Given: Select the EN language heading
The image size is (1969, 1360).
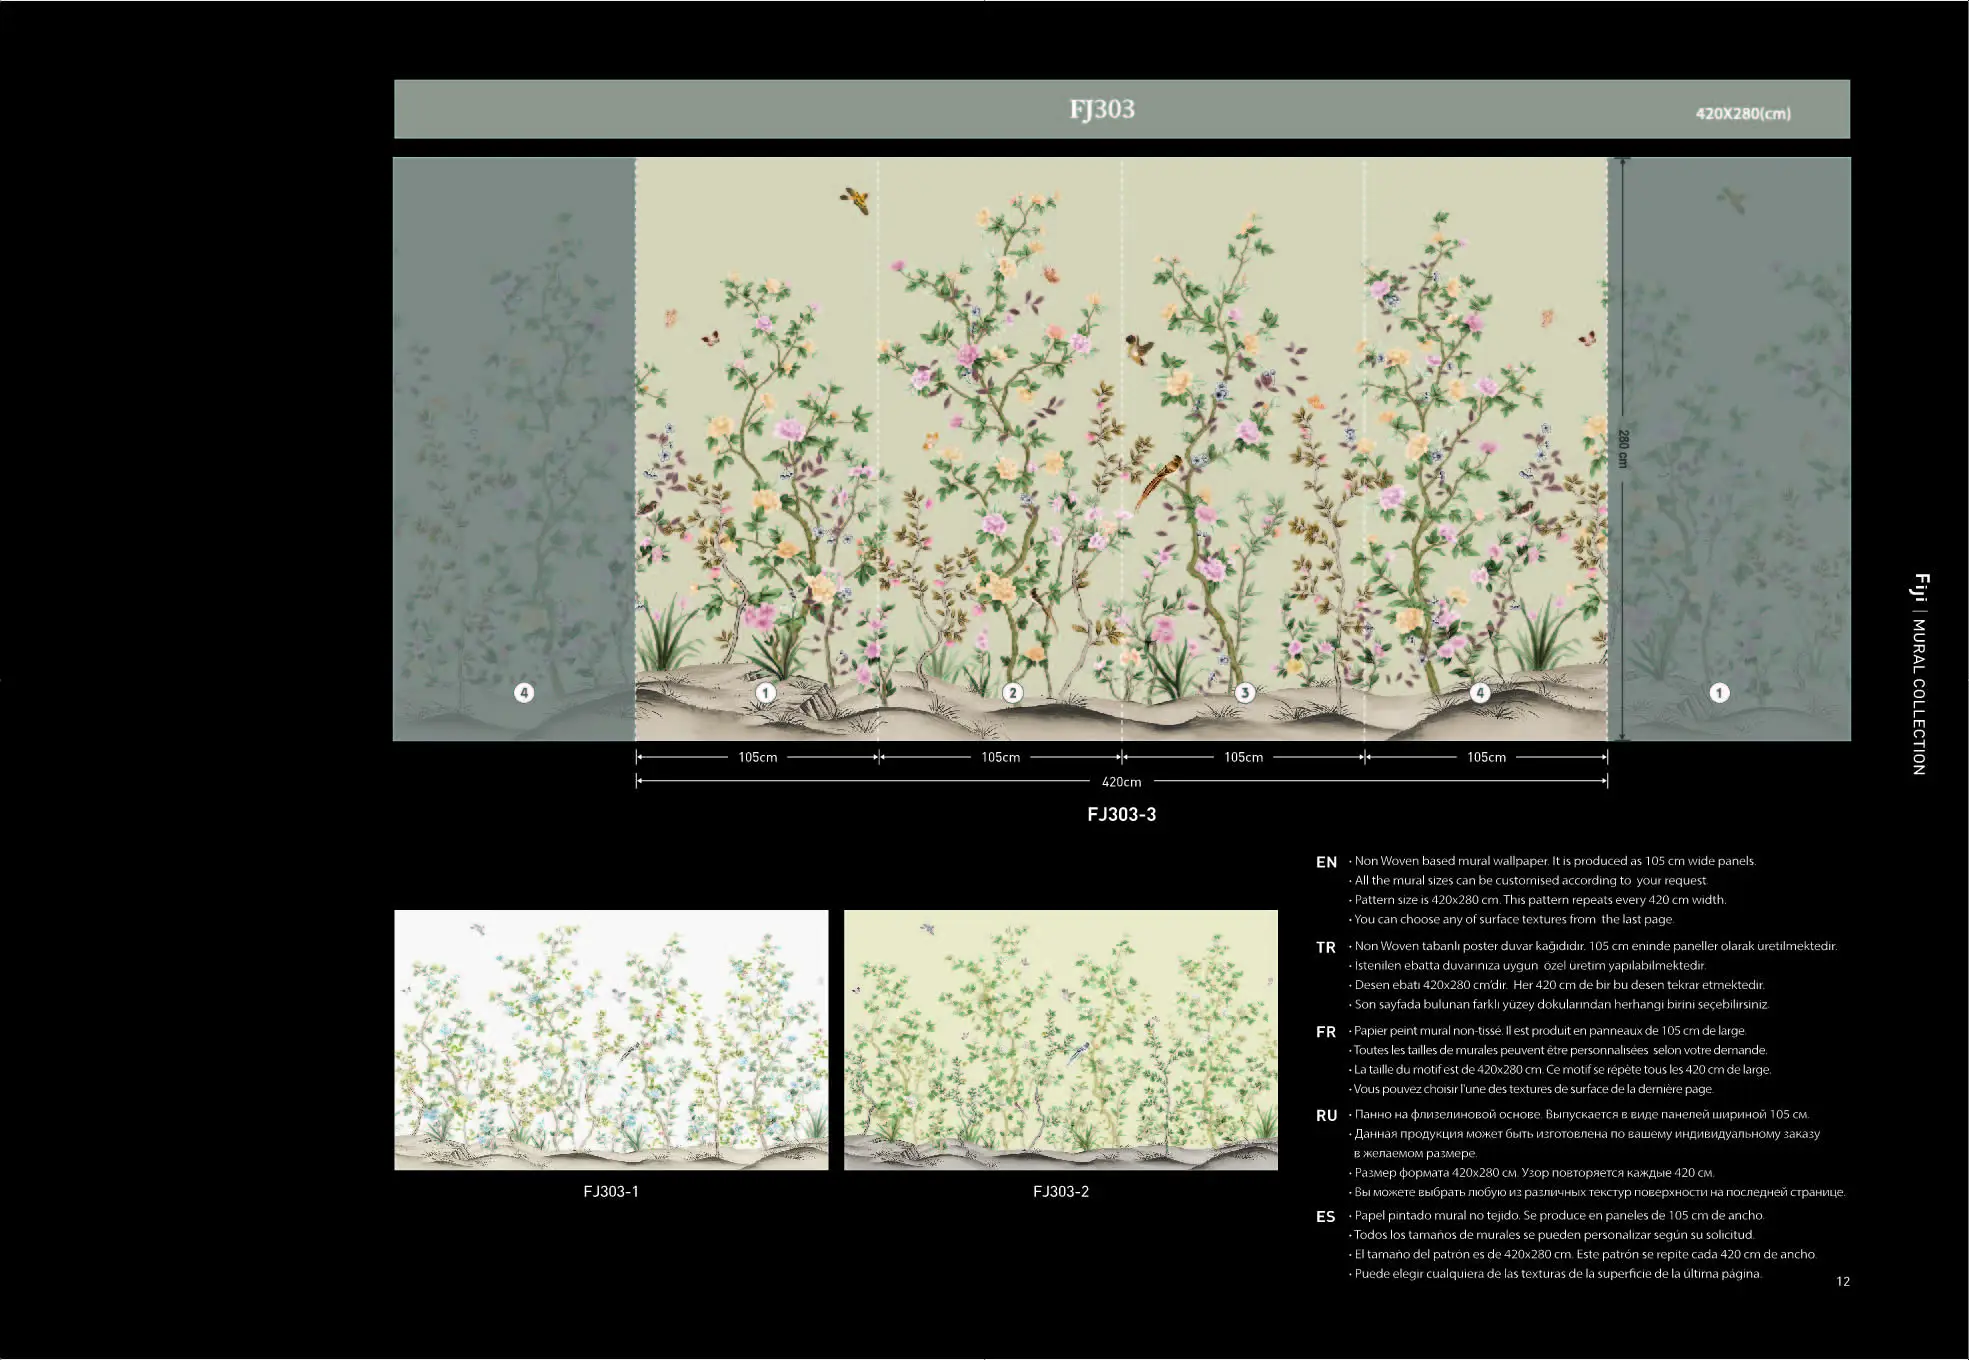Looking at the screenshot, I should (x=1326, y=862).
